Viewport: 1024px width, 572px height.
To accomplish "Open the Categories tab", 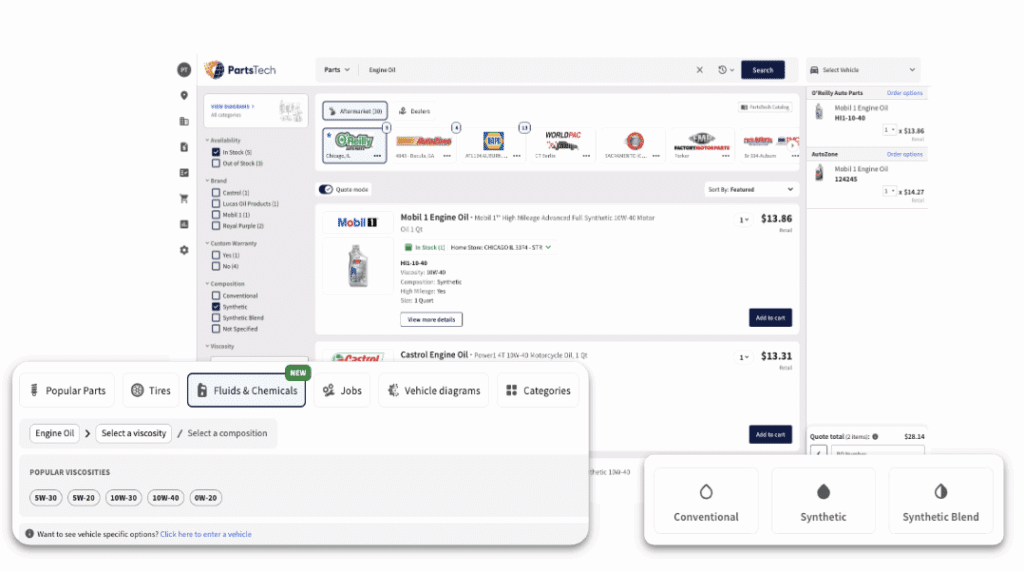I will pos(538,390).
